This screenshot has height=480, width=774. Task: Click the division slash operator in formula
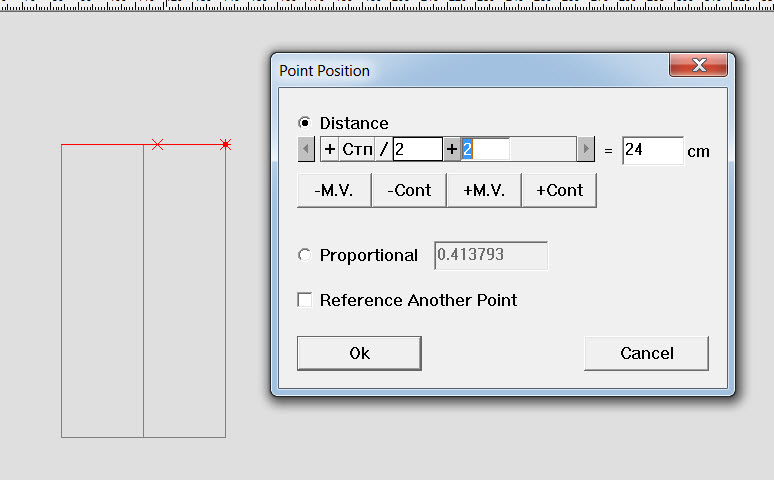(384, 150)
